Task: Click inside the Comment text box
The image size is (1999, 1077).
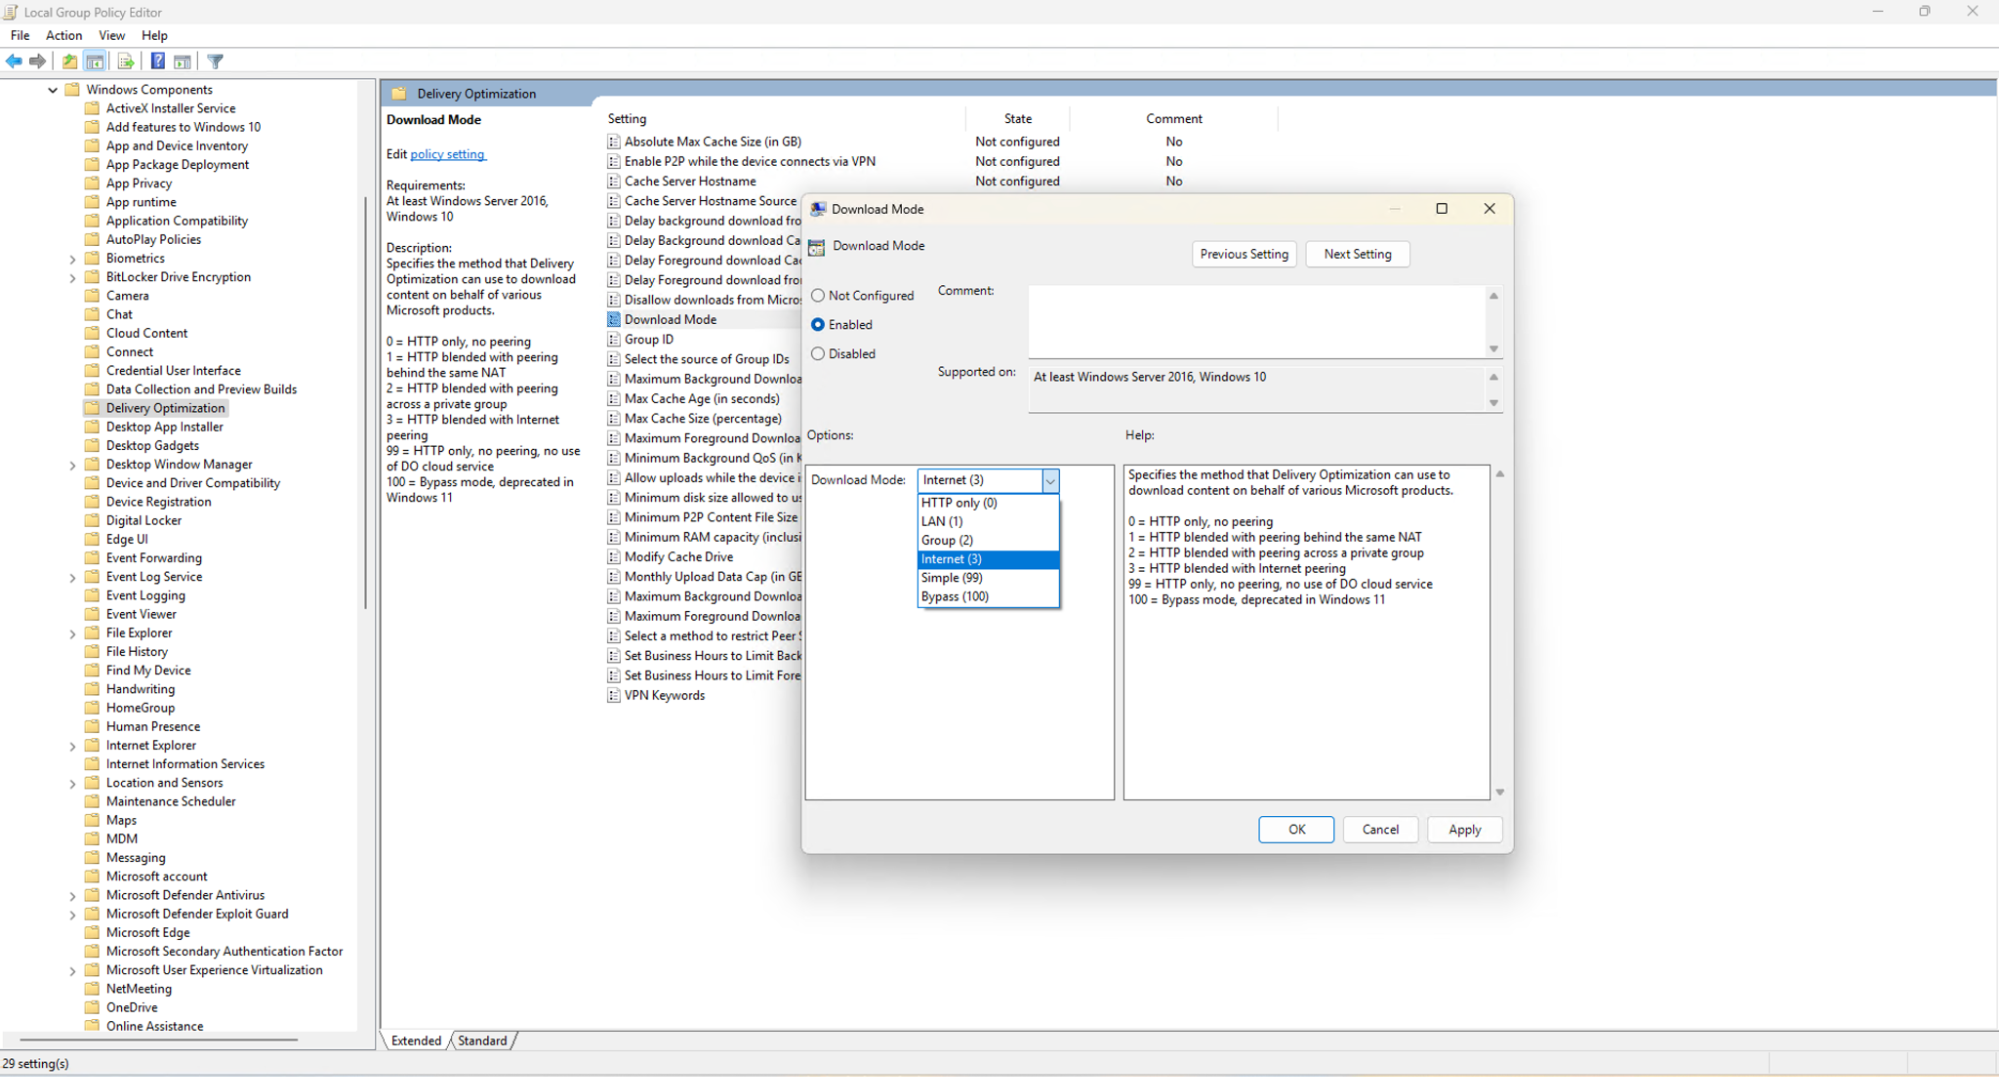Action: coord(1256,322)
